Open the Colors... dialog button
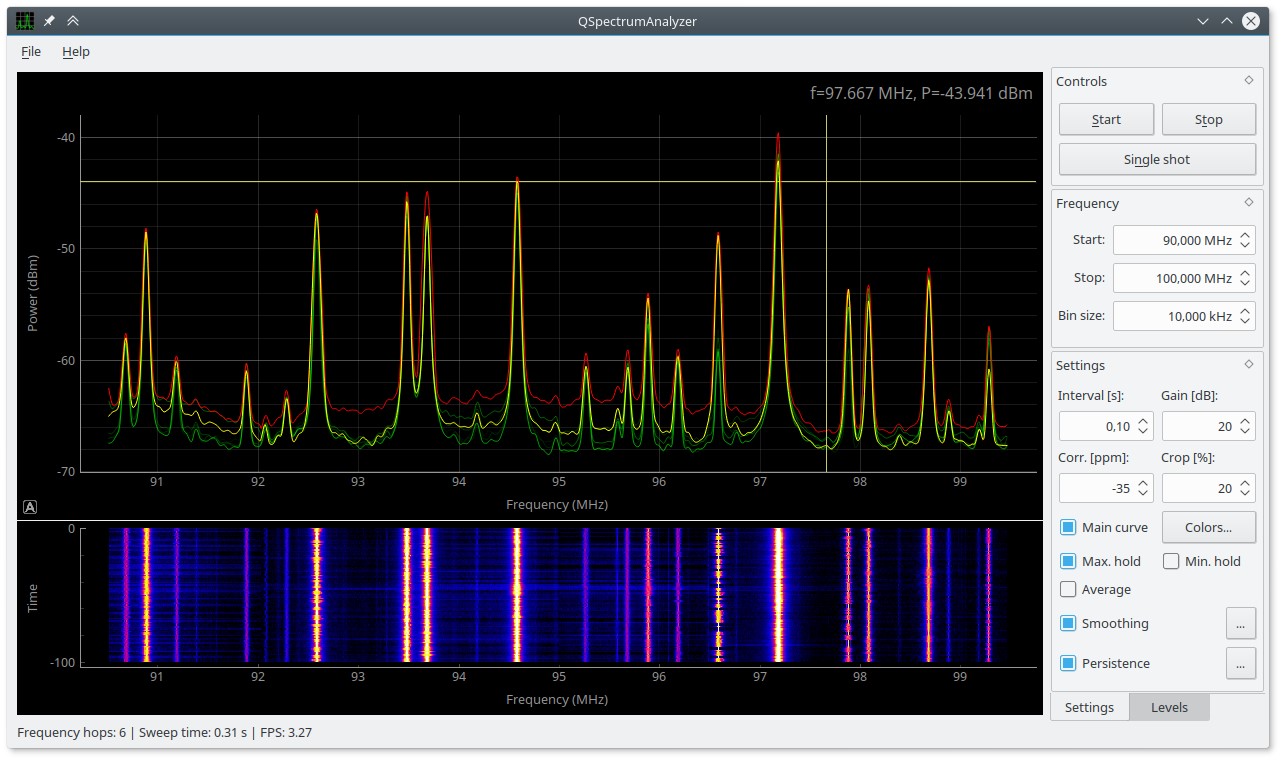Screen dimensions: 1282x761 [1208, 527]
